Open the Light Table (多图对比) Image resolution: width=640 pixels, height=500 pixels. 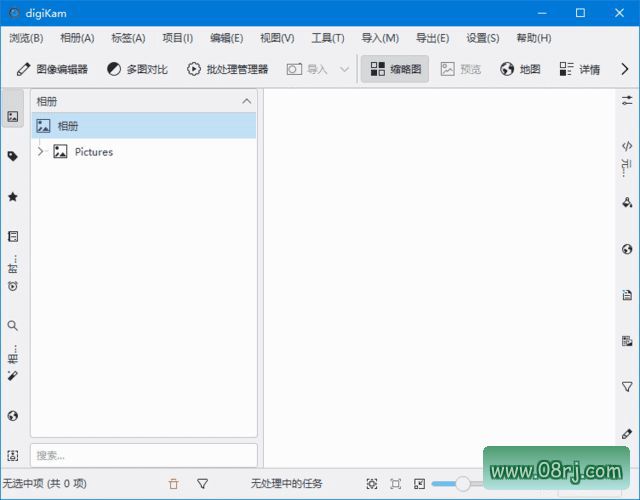(x=137, y=69)
